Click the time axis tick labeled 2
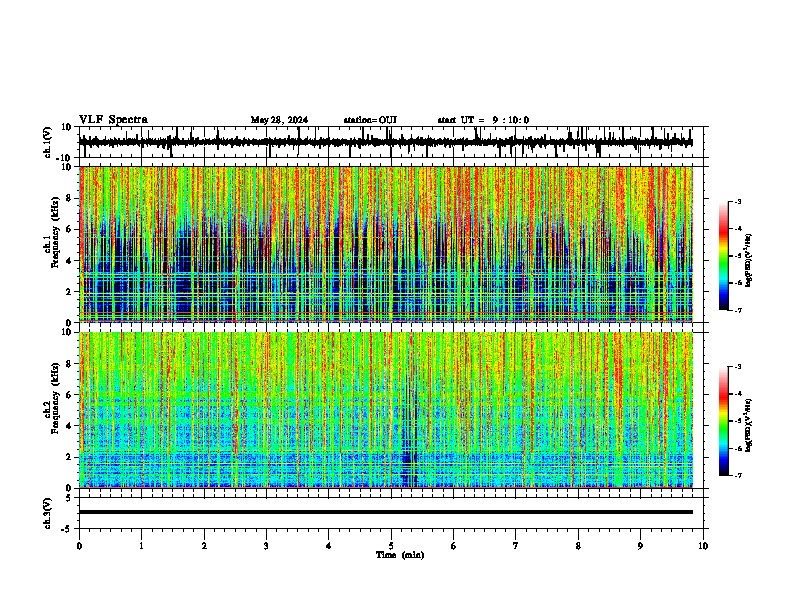The image size is (792, 612). pos(204,546)
